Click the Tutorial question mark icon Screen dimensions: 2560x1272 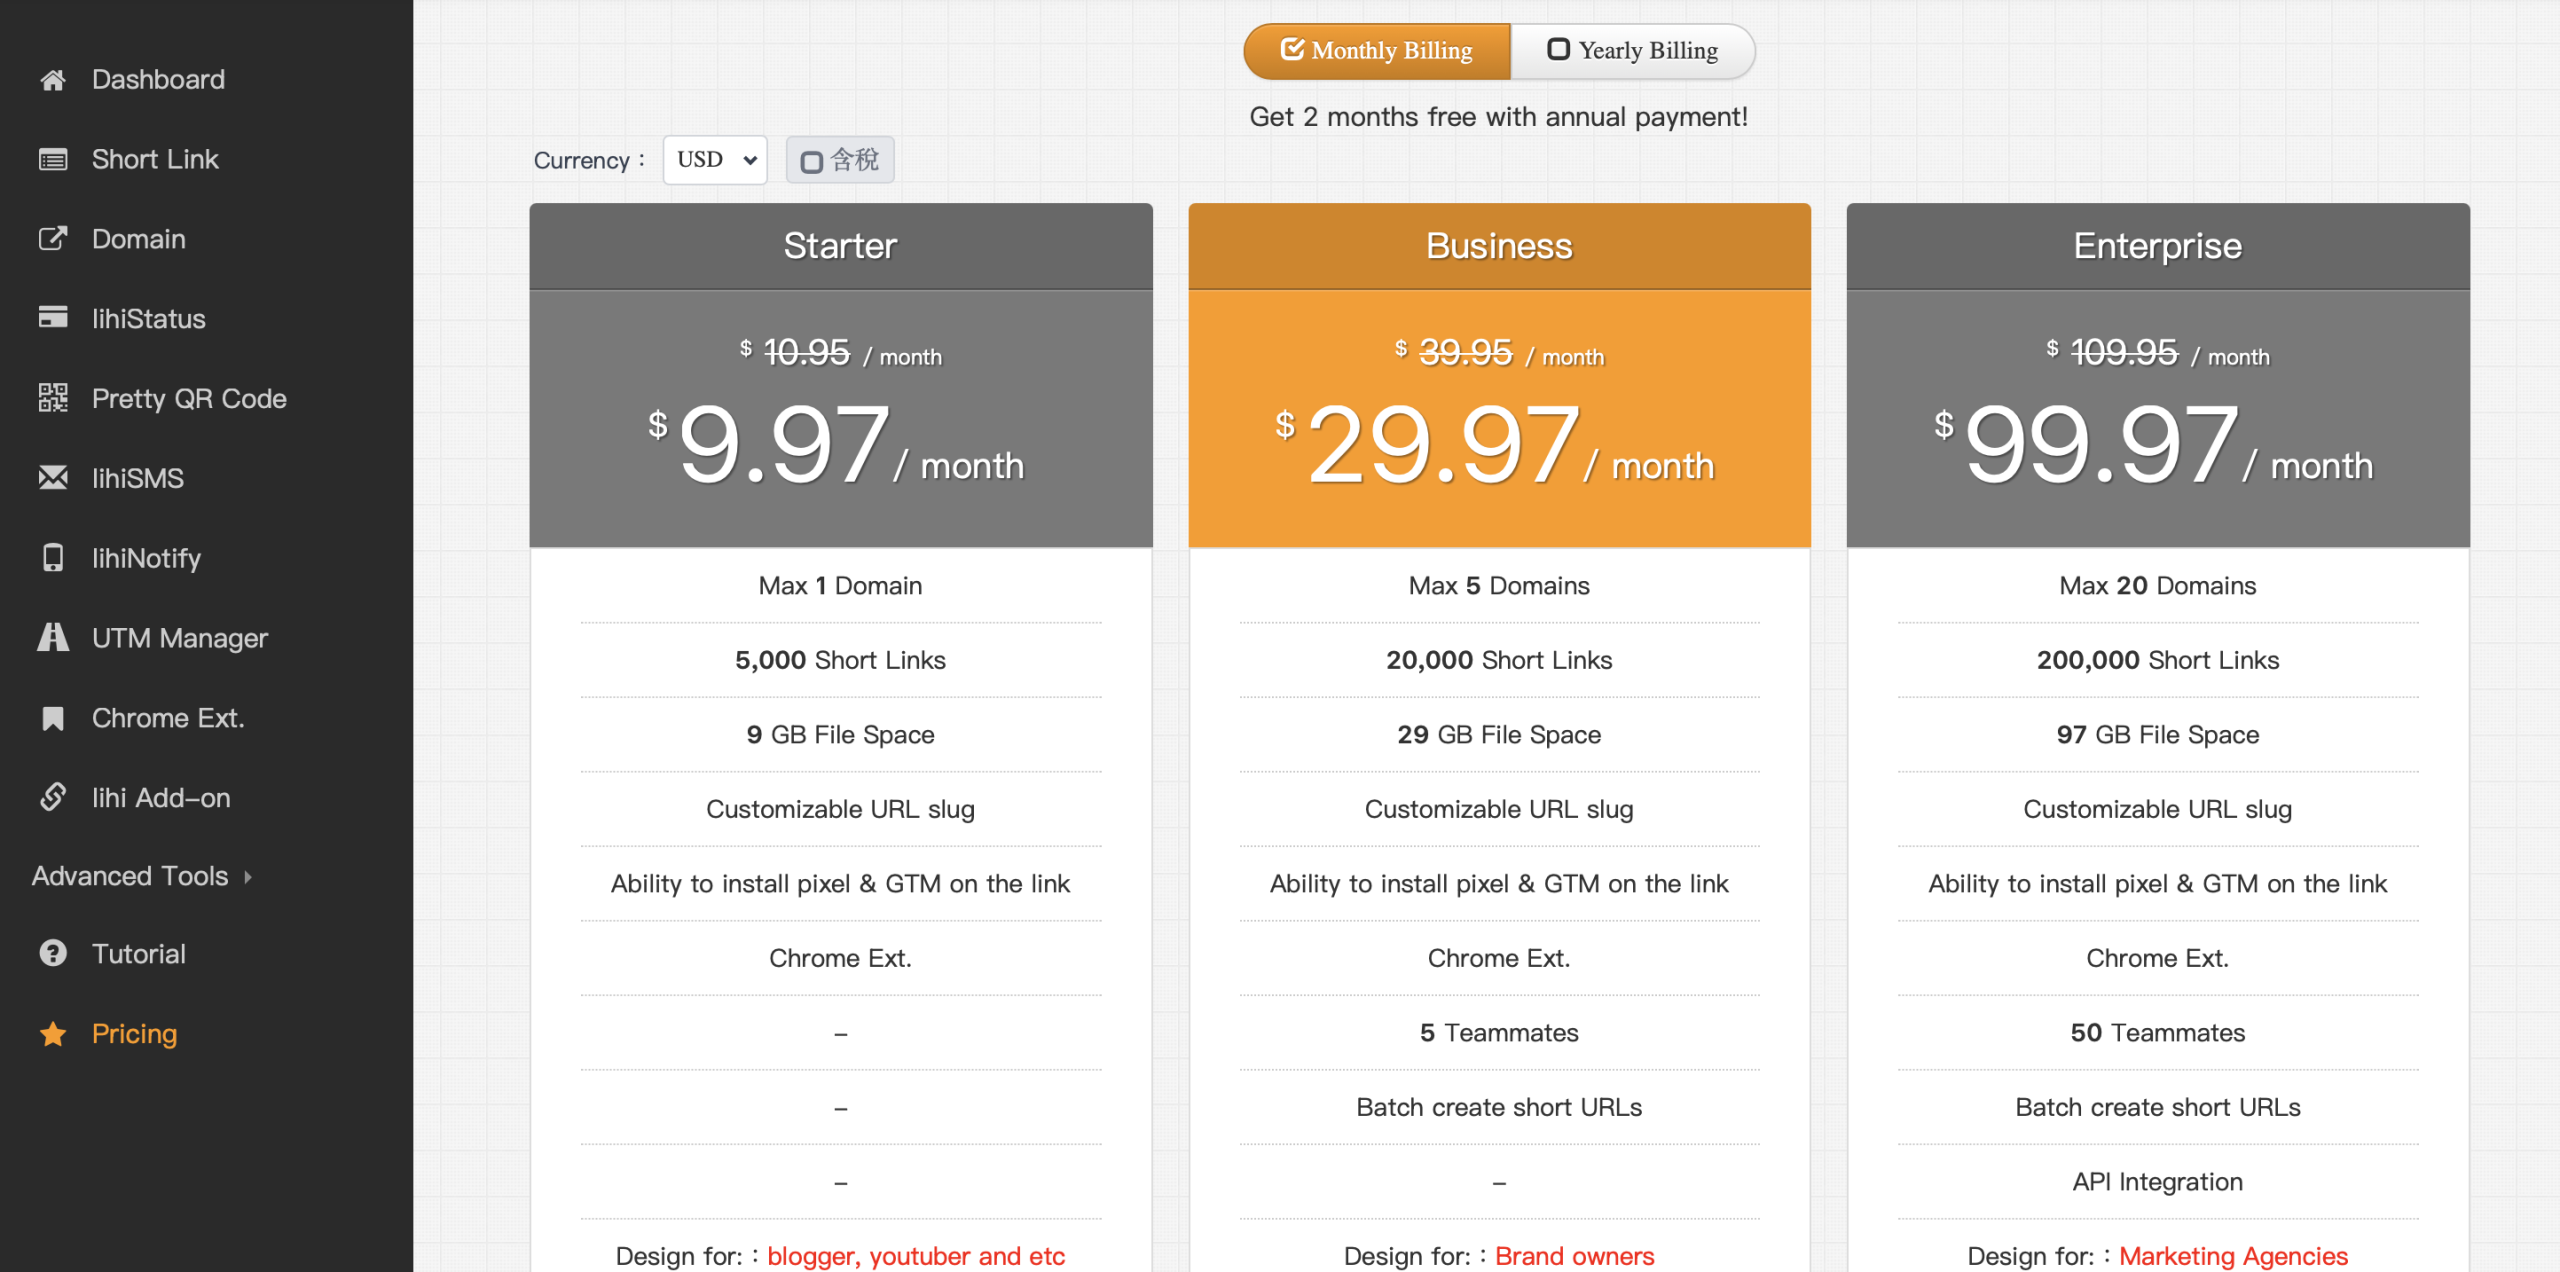tap(53, 954)
